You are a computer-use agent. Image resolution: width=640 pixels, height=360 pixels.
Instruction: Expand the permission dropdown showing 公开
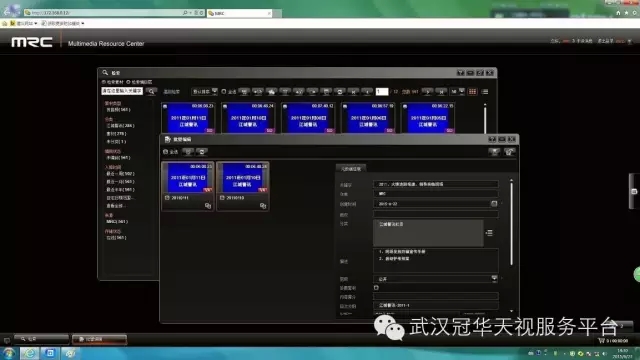[494, 279]
